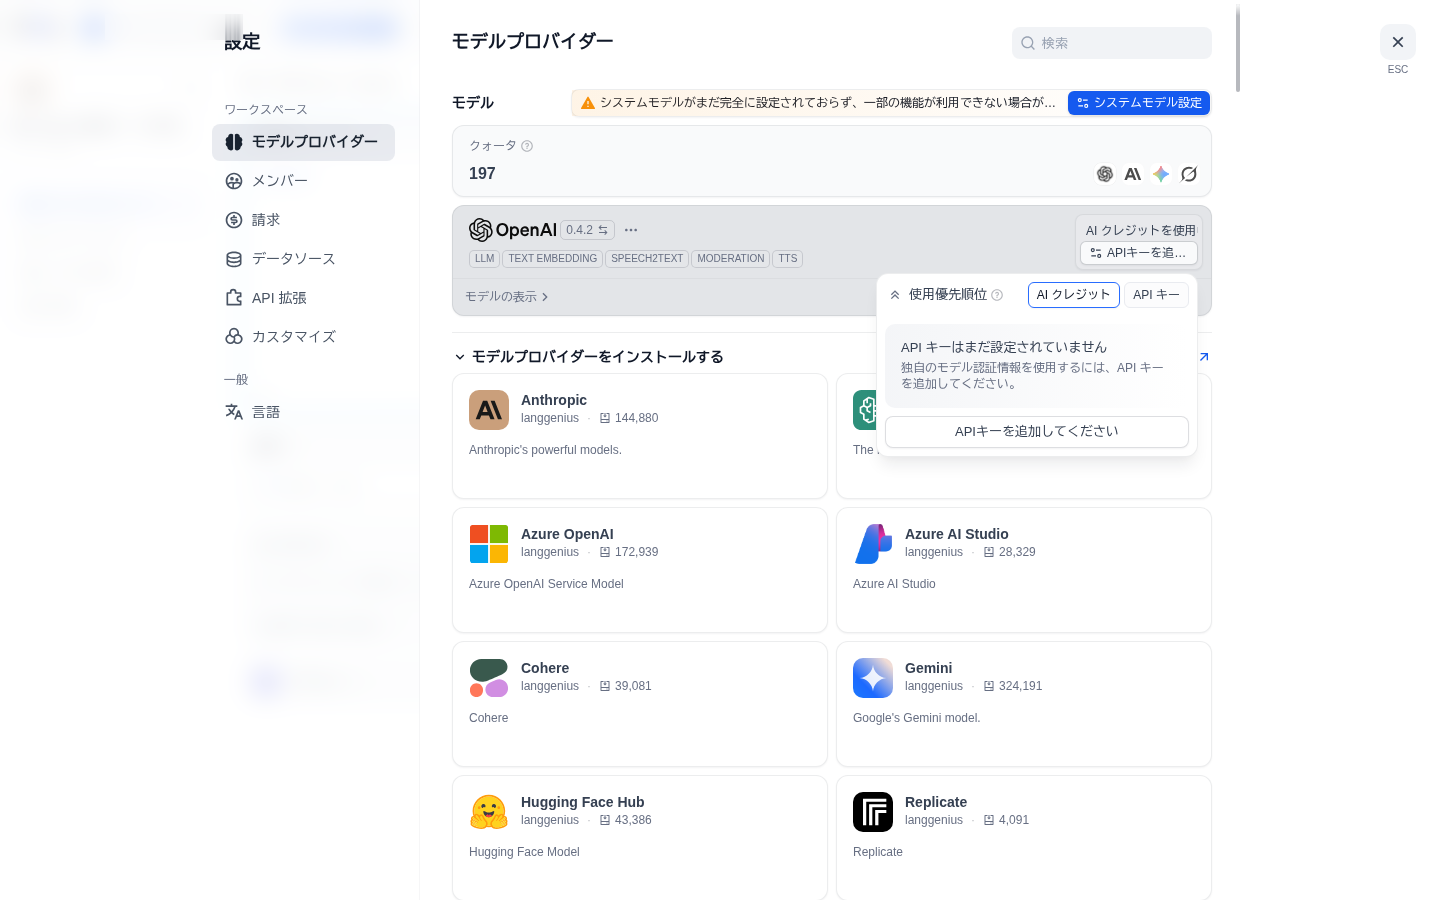Open the OpenAI more options menu
The width and height of the screenshot is (1440, 900).
[631, 230]
